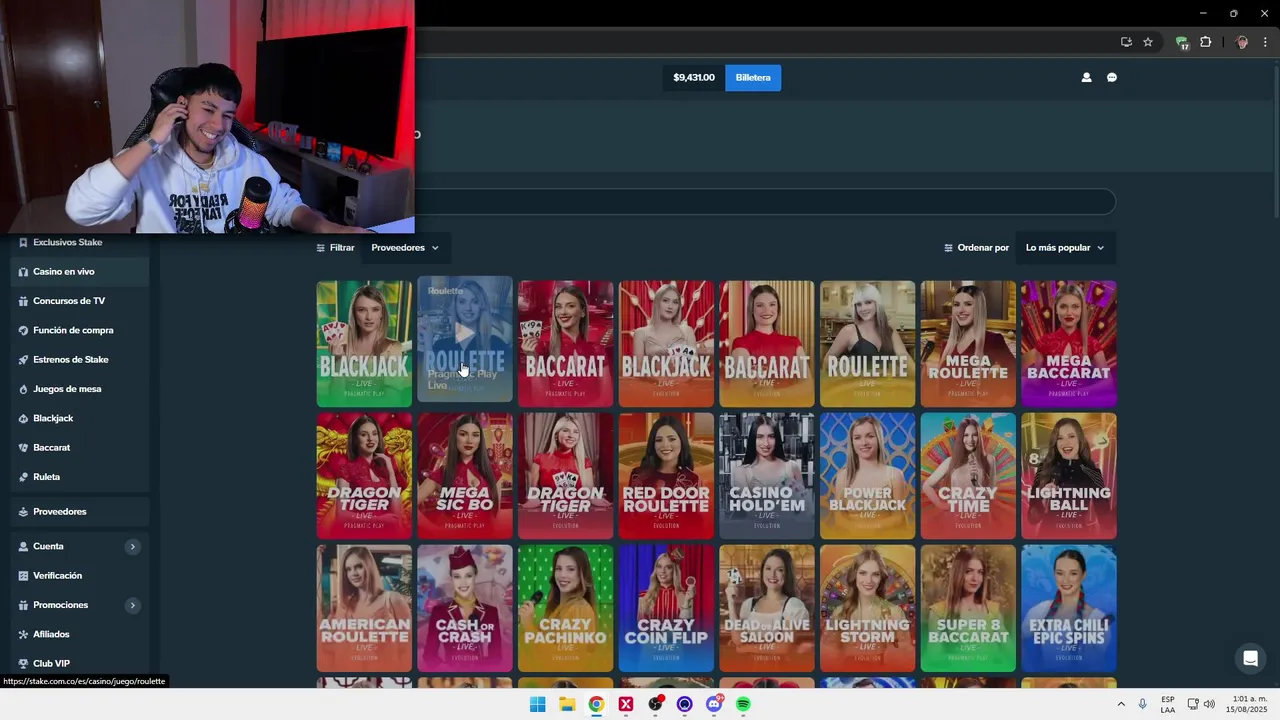Click the install app icon in address bar
The height and width of the screenshot is (720, 1280).
1126,42
